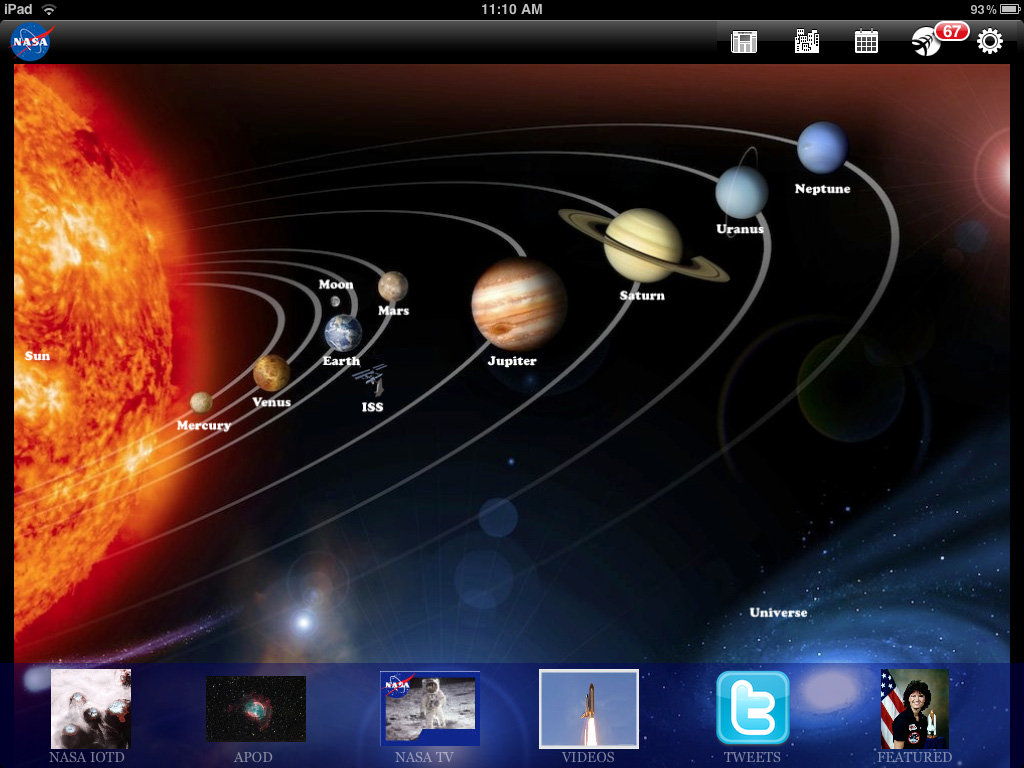Open settings gear icon
This screenshot has height=768, width=1024.
click(989, 41)
